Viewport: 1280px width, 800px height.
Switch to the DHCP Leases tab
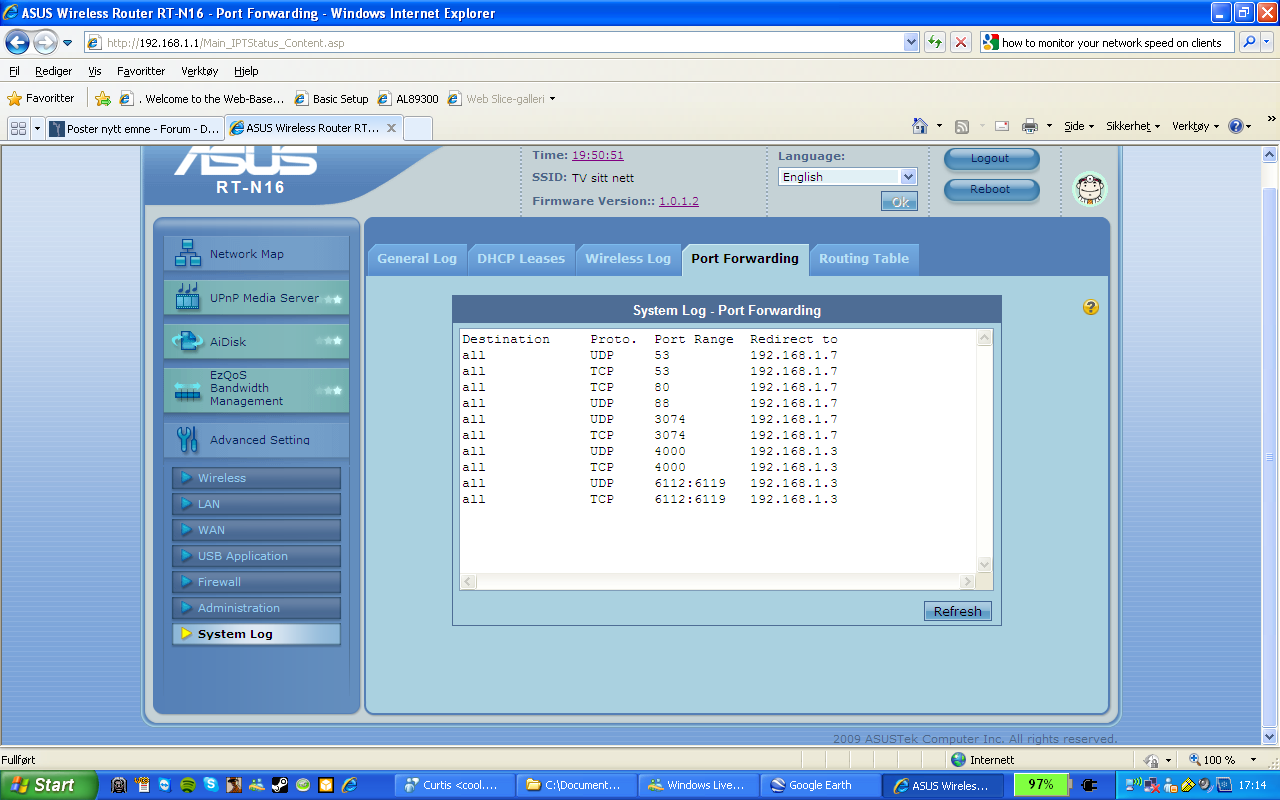[x=521, y=258]
